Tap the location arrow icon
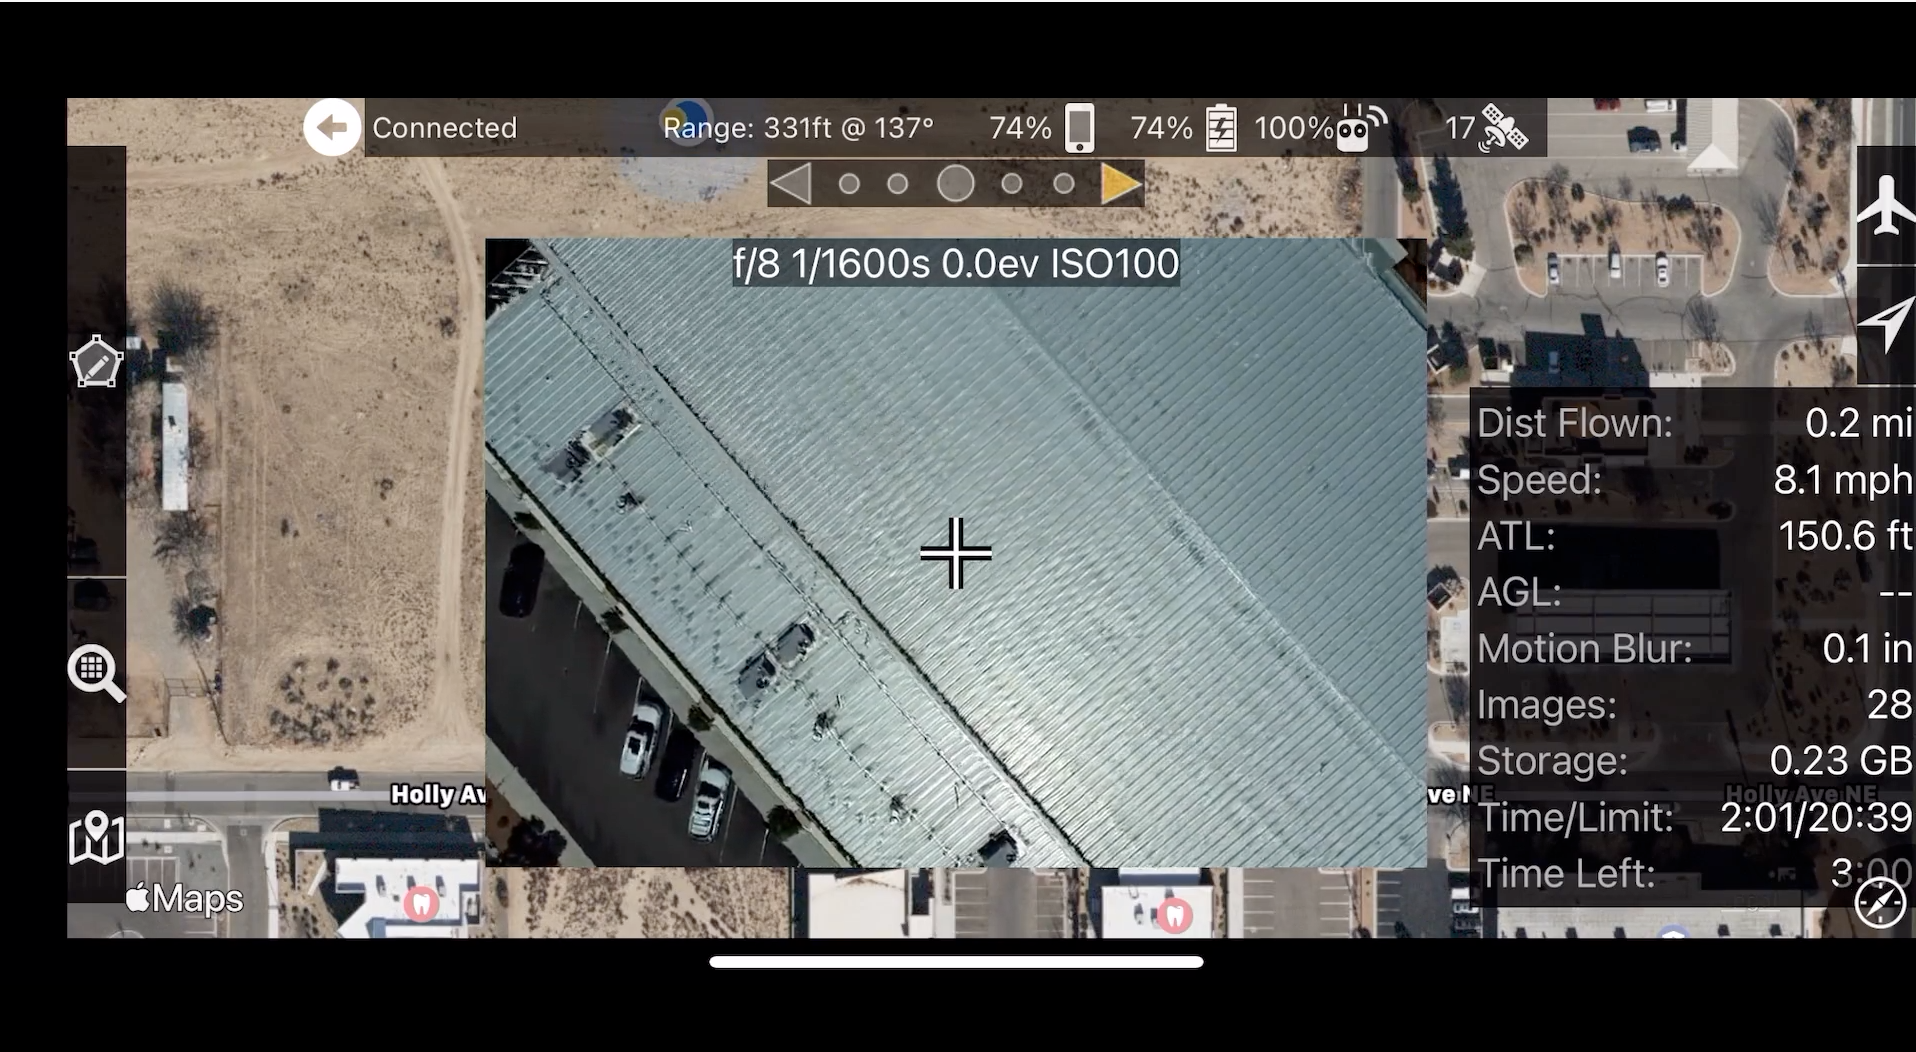Viewport: 1916px width, 1052px height. [1885, 325]
